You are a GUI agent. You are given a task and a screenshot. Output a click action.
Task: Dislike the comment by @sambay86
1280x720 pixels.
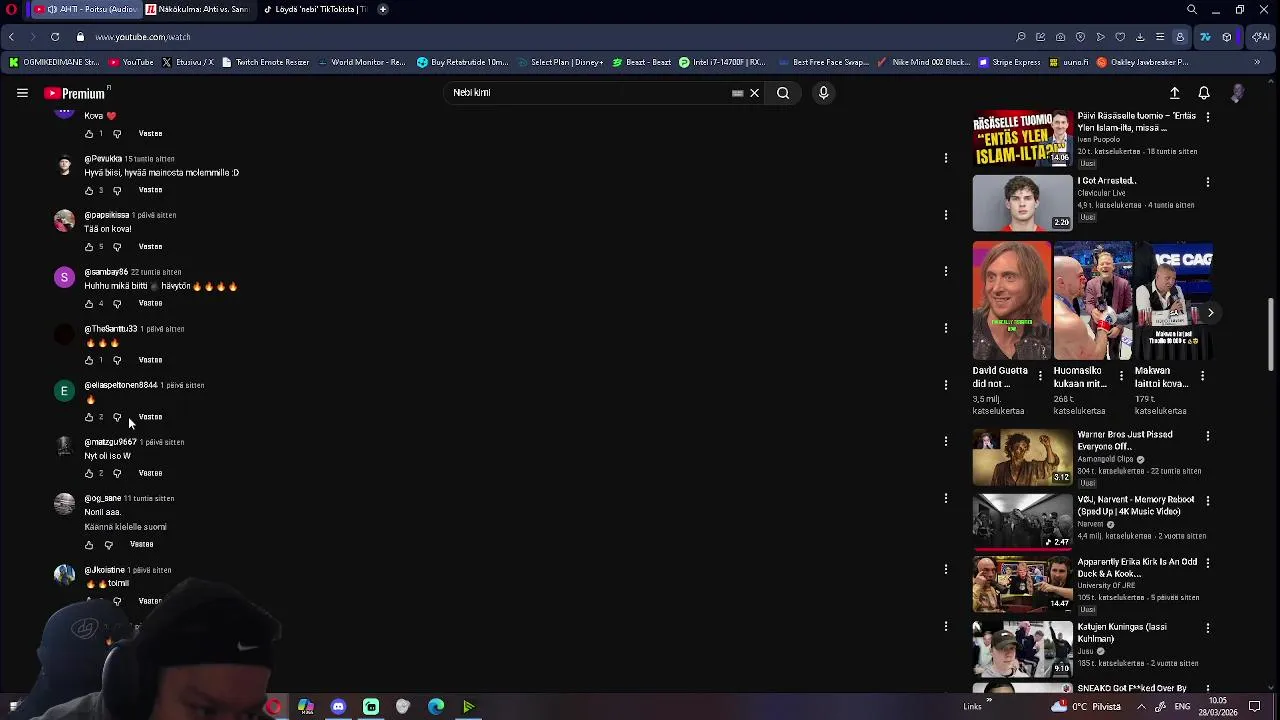117,303
